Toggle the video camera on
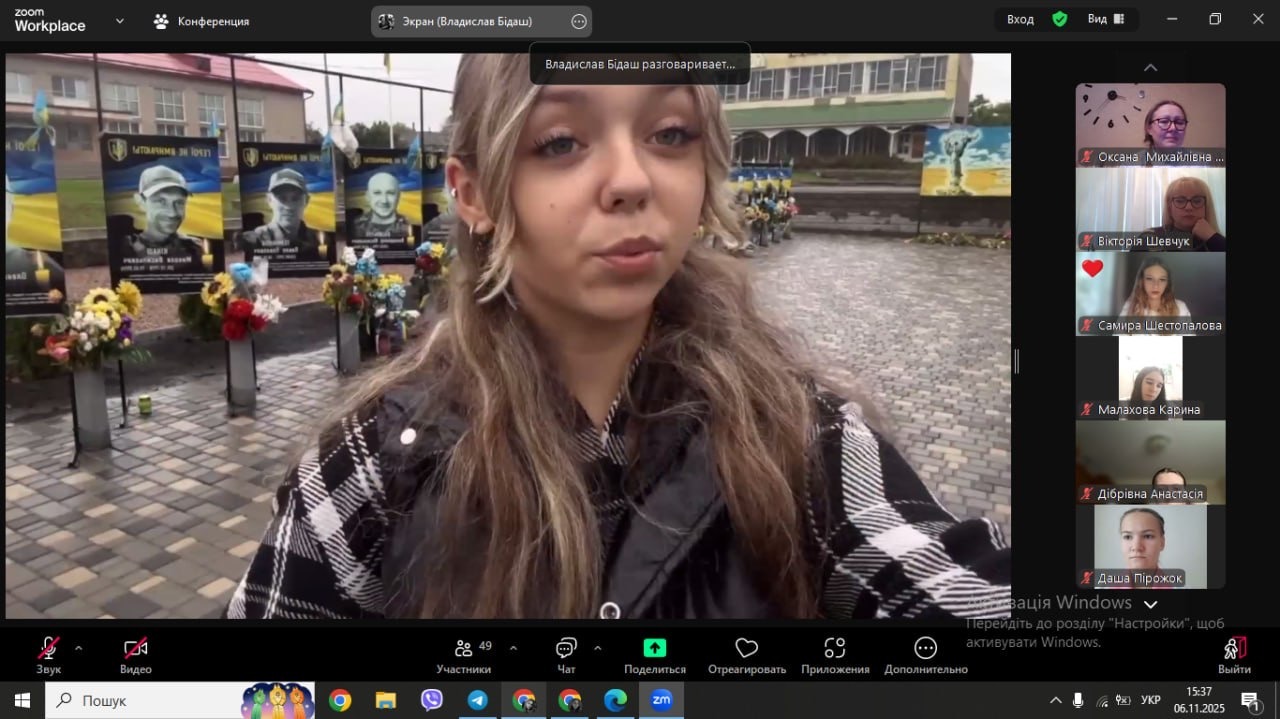 click(135, 648)
